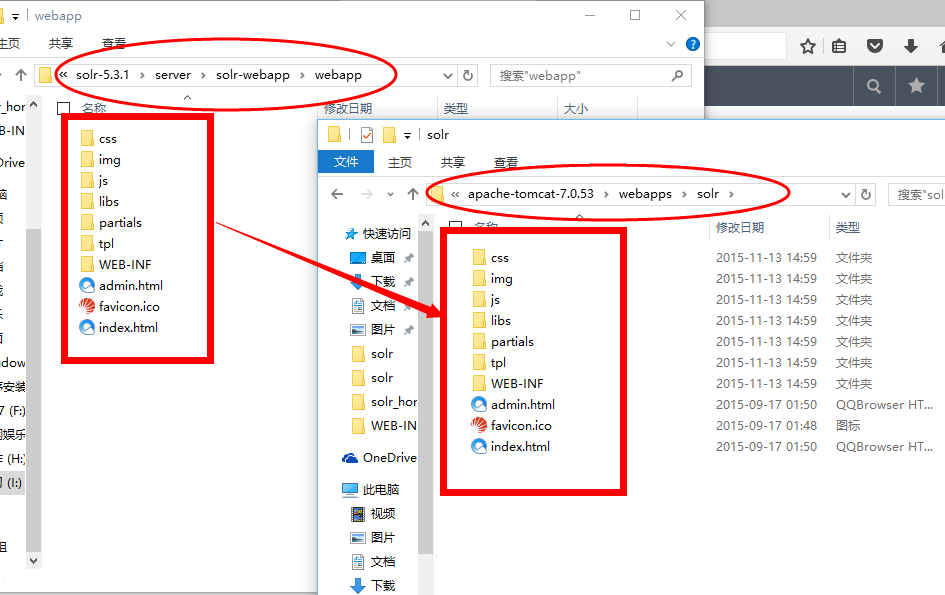Sort by 大小 column in webapp window
945x595 pixels.
(576, 109)
